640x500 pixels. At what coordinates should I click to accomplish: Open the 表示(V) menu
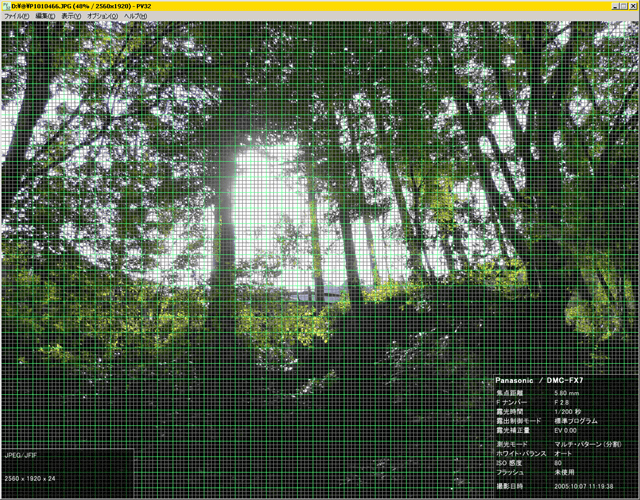coord(72,17)
